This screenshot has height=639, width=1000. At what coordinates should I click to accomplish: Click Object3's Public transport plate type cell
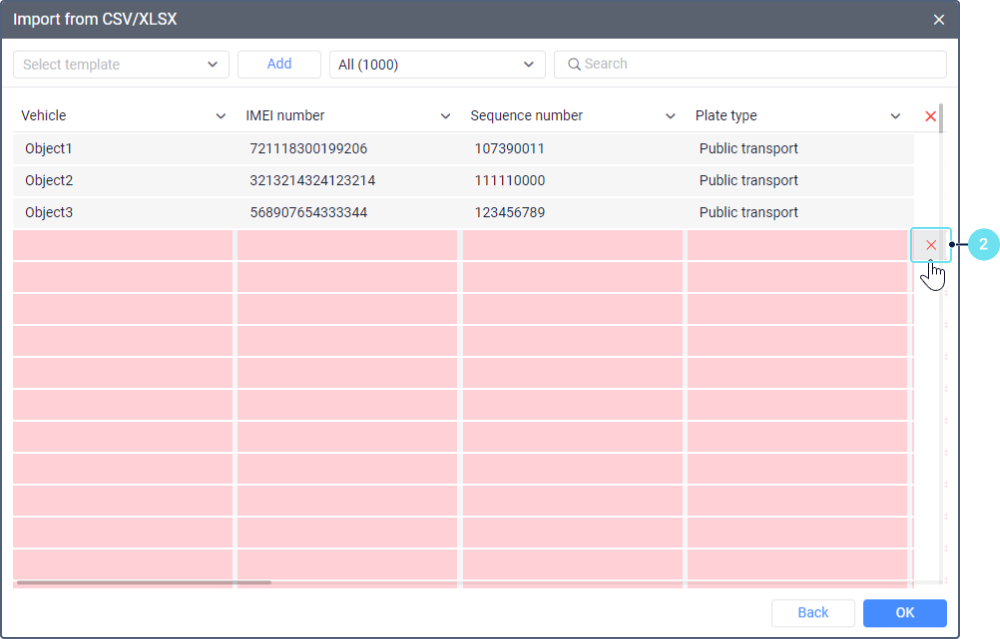point(748,213)
